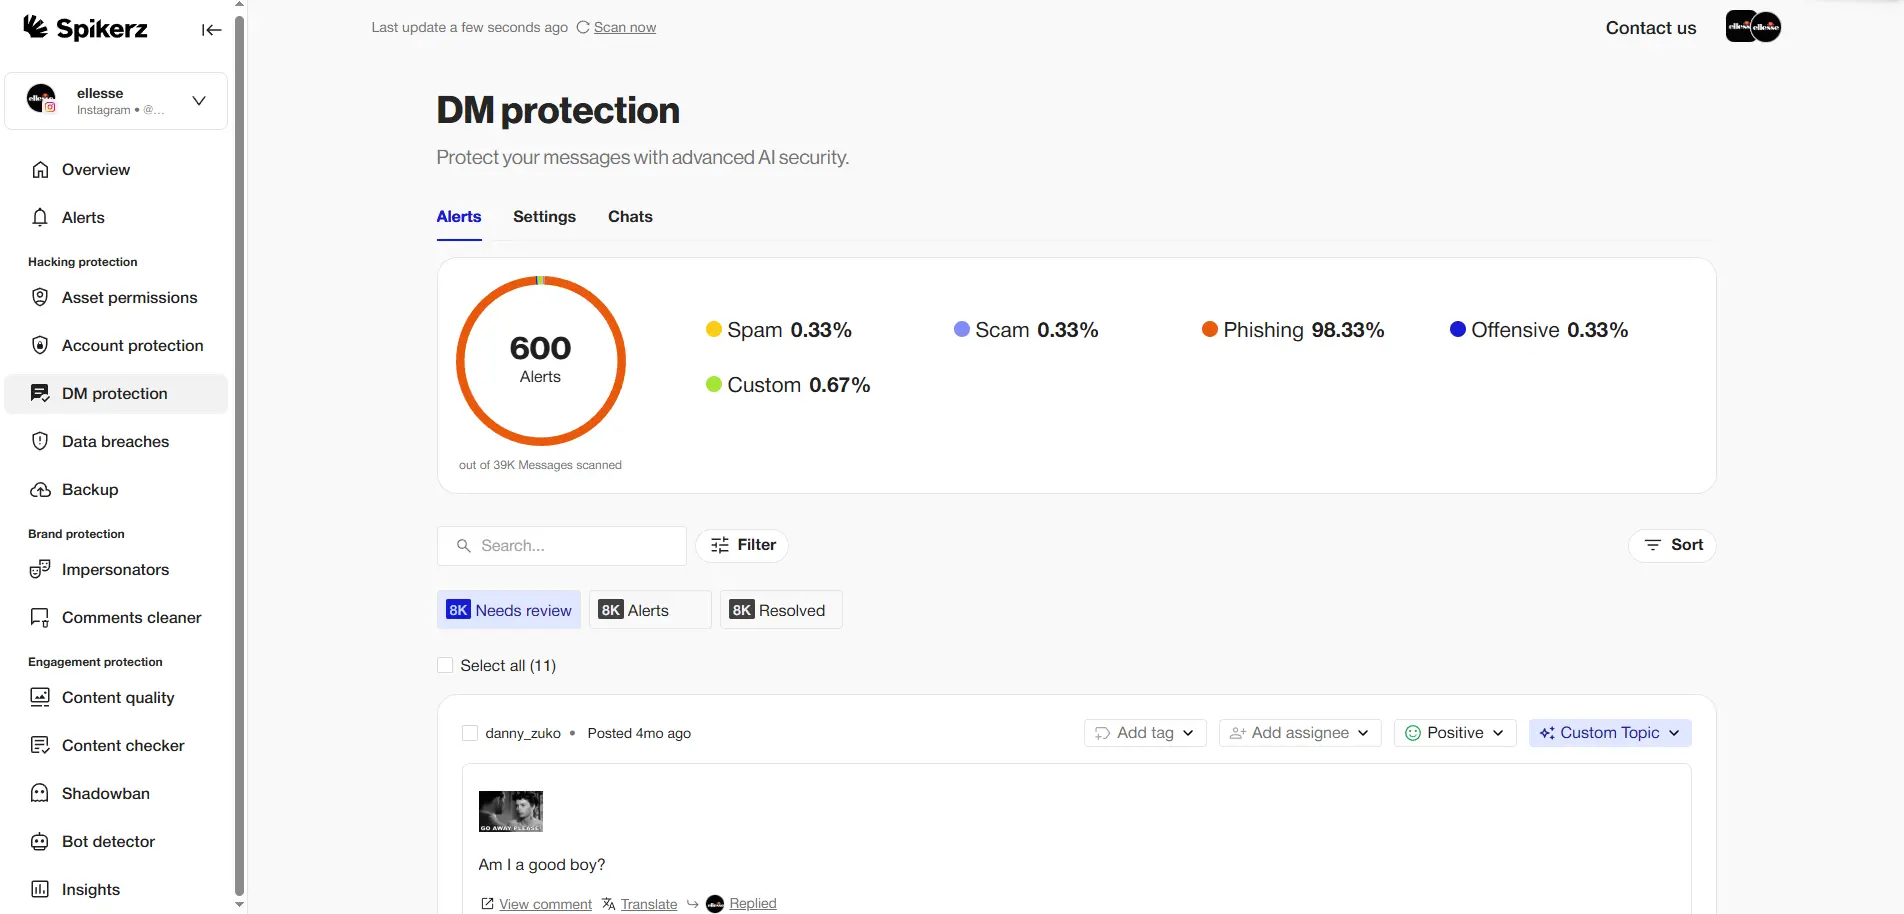
Task: Open Comments cleaner
Action: (x=131, y=617)
